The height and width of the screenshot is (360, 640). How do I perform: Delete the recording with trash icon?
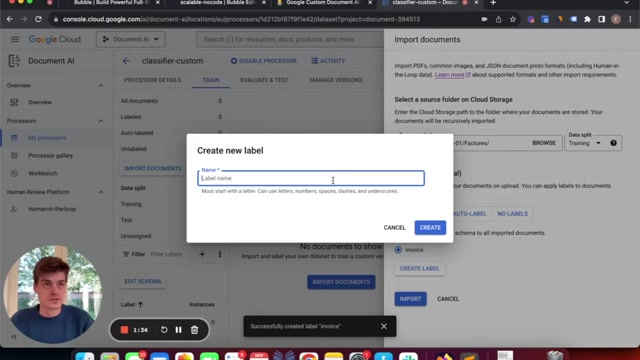[x=194, y=330]
